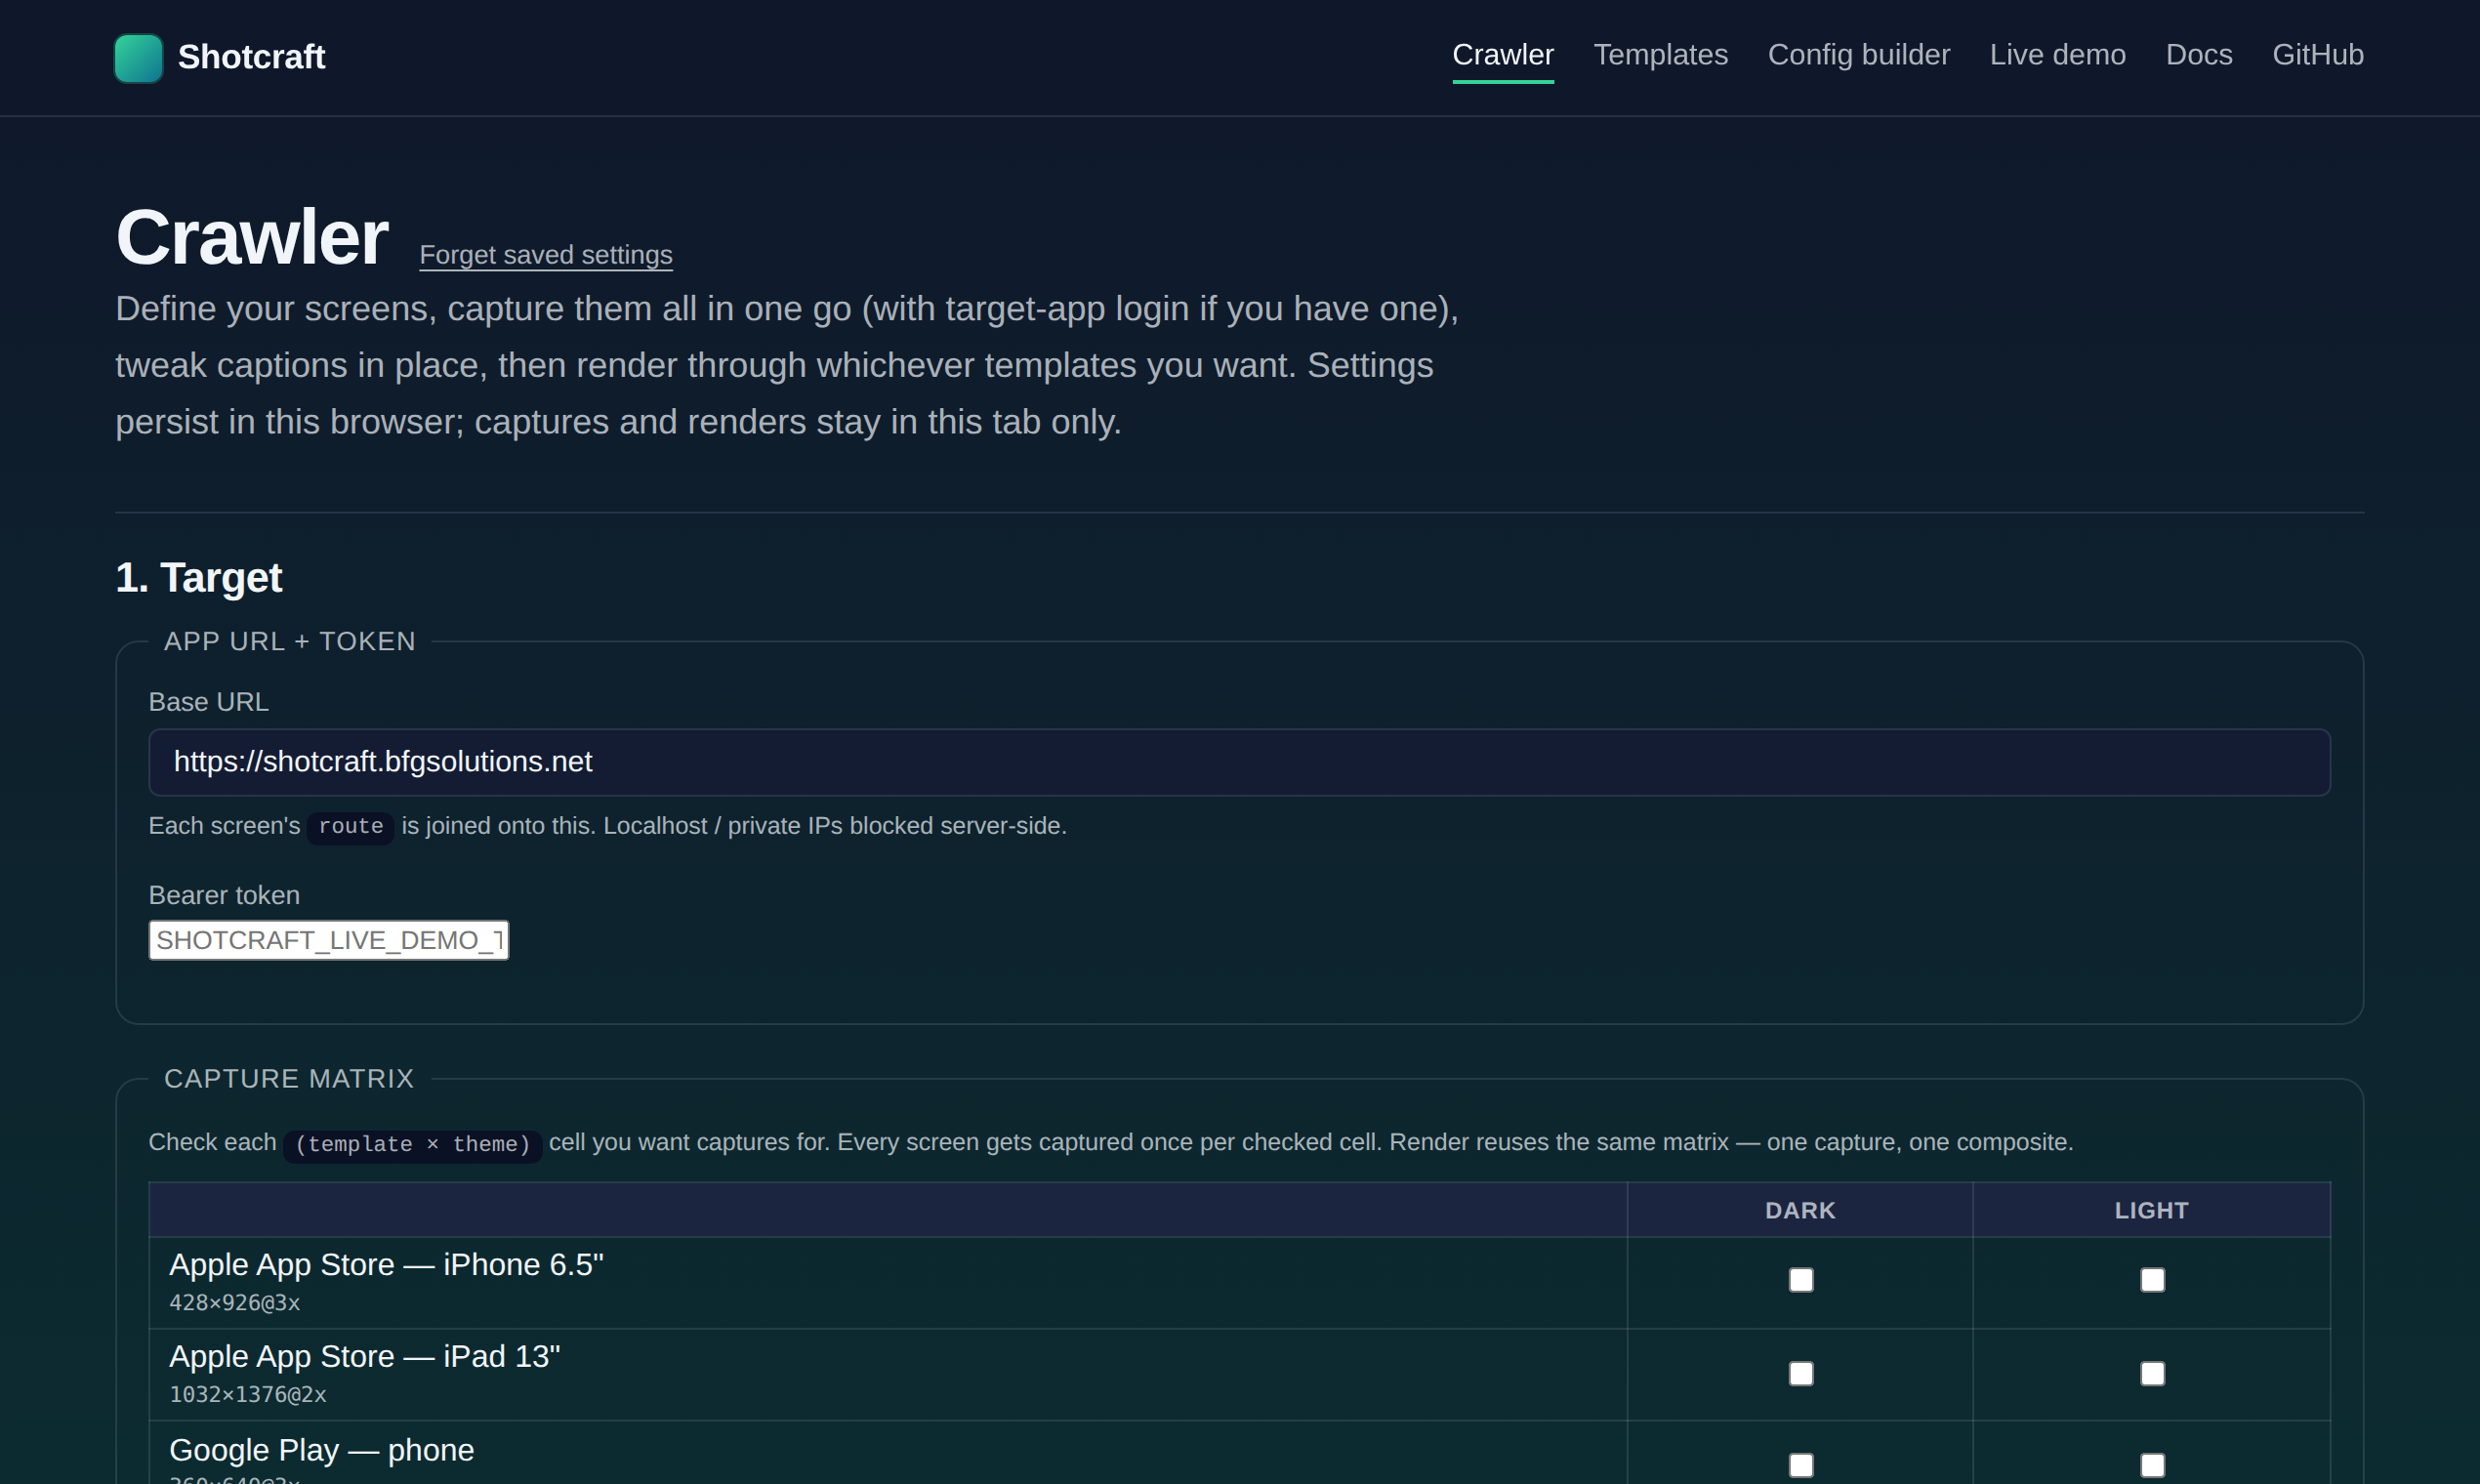Click the Google Play — phone row label
The width and height of the screenshot is (2480, 1484).
[322, 1450]
